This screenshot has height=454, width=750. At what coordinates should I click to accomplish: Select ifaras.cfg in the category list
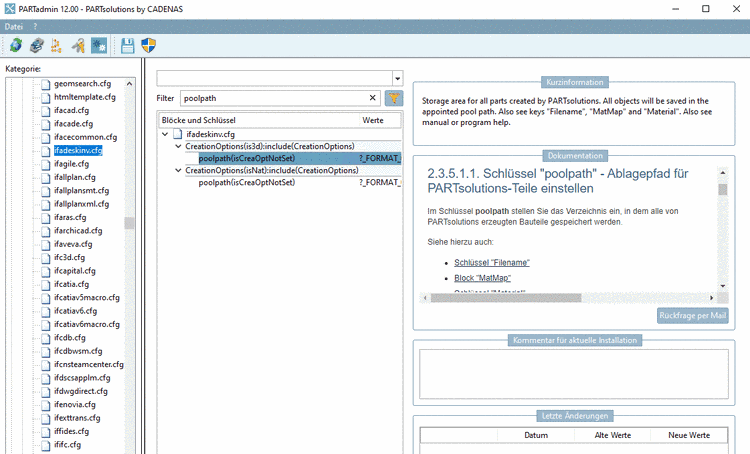70,218
